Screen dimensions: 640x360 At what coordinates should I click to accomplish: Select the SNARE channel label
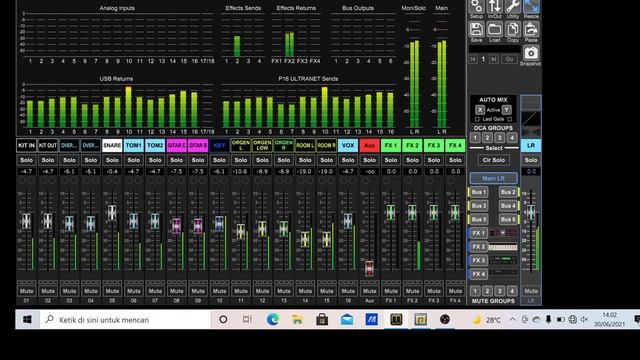pyautogui.click(x=112, y=145)
